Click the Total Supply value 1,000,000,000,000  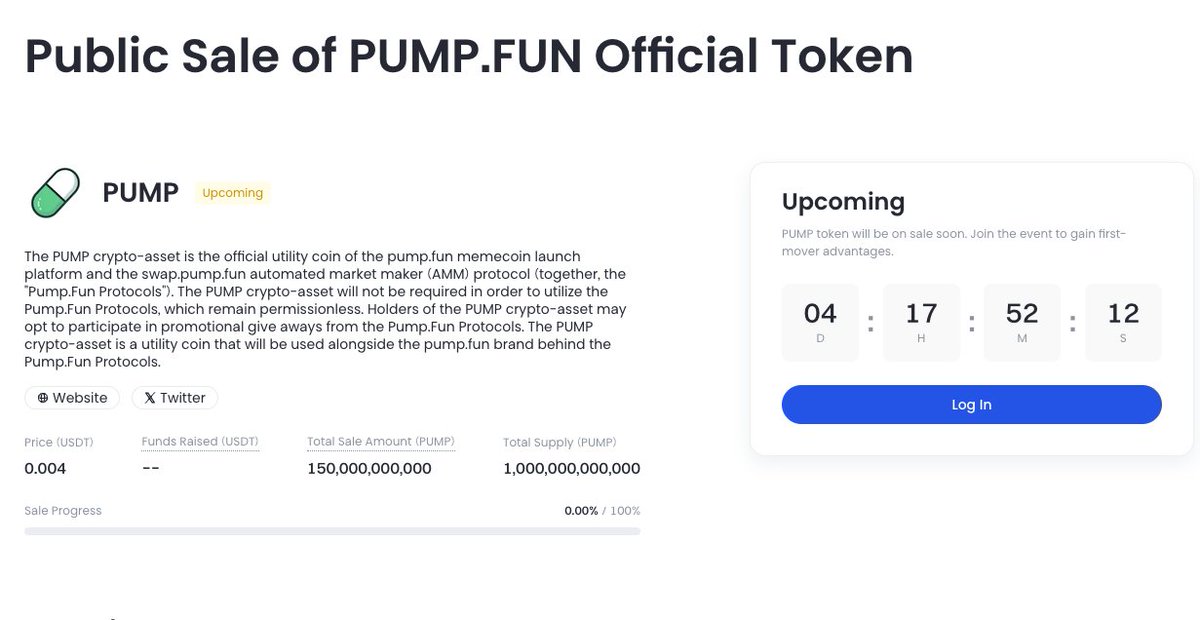(572, 468)
